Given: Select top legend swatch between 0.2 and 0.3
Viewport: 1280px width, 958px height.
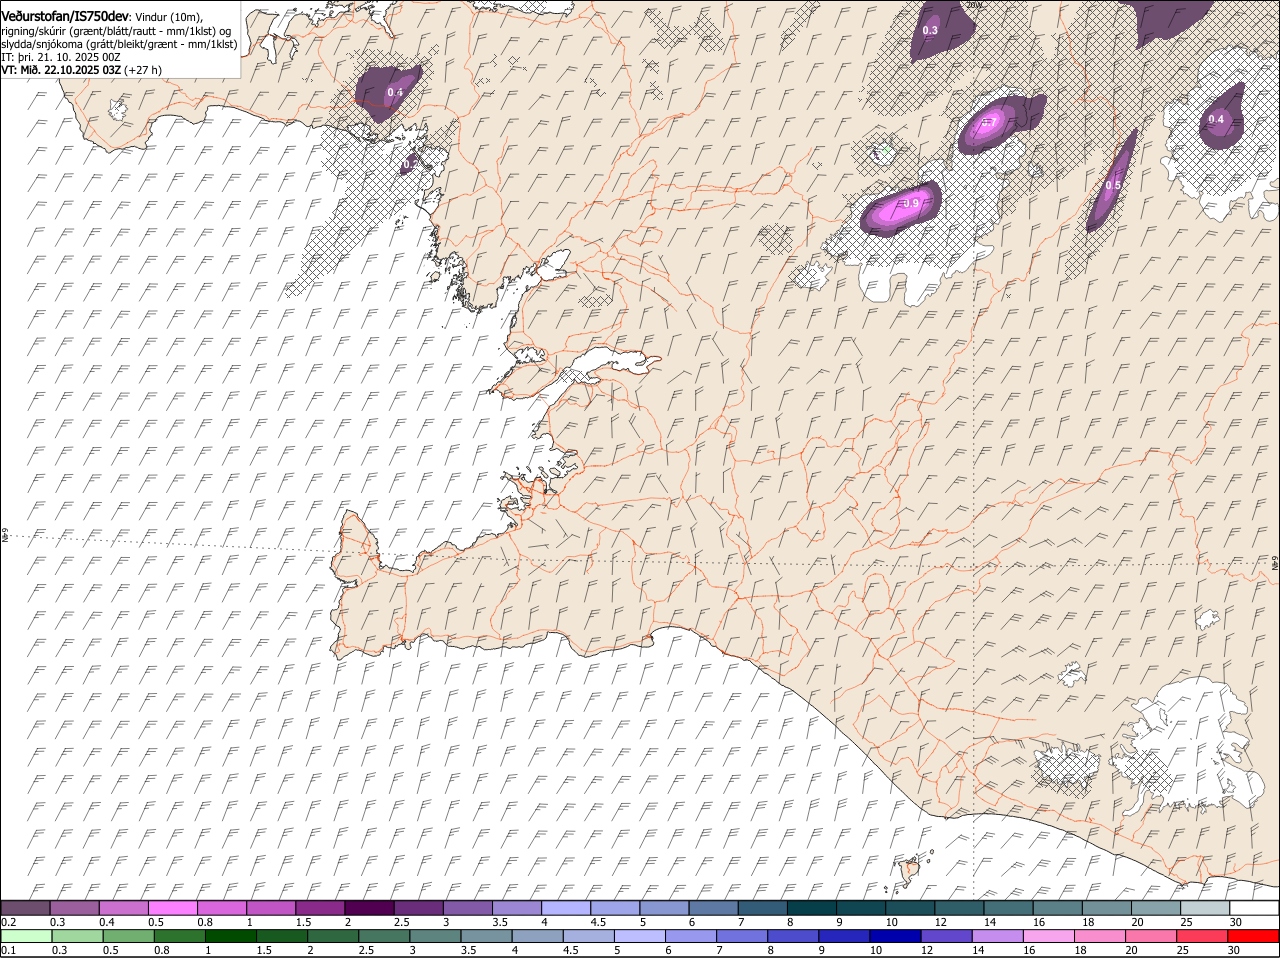Looking at the screenshot, I should [25, 908].
